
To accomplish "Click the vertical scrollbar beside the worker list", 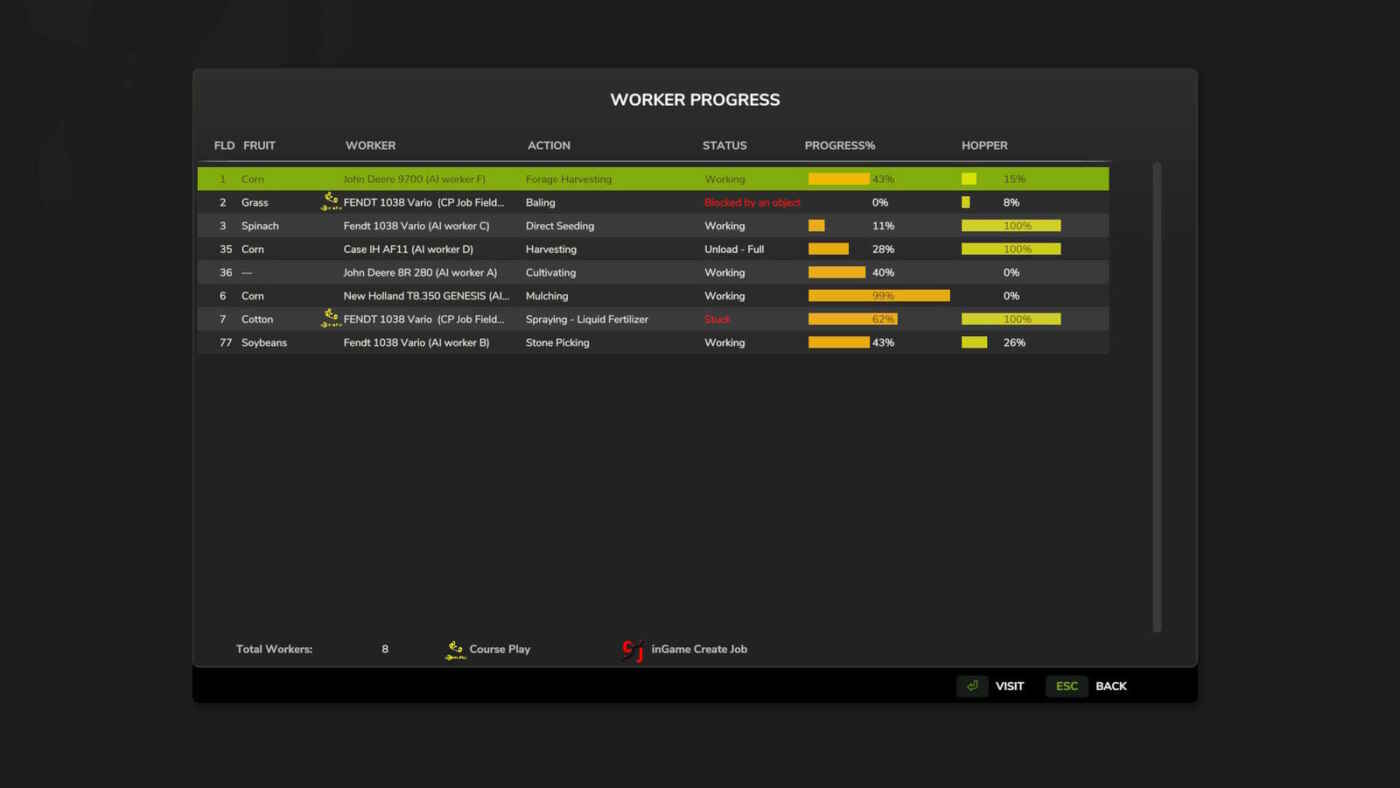I will 1157,396.
